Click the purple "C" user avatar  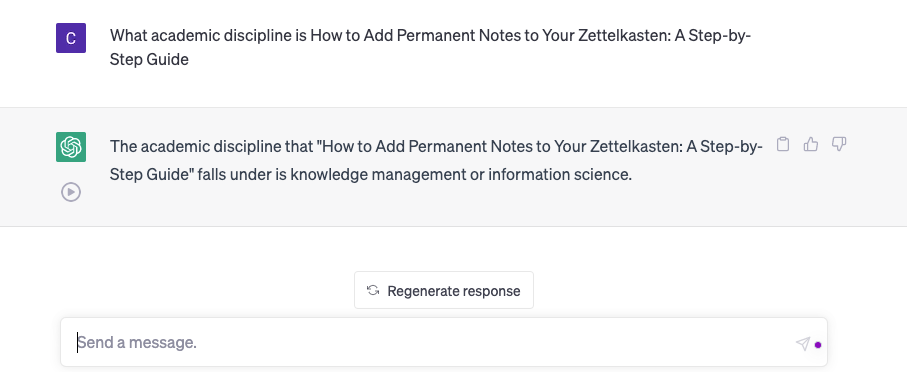pos(71,38)
